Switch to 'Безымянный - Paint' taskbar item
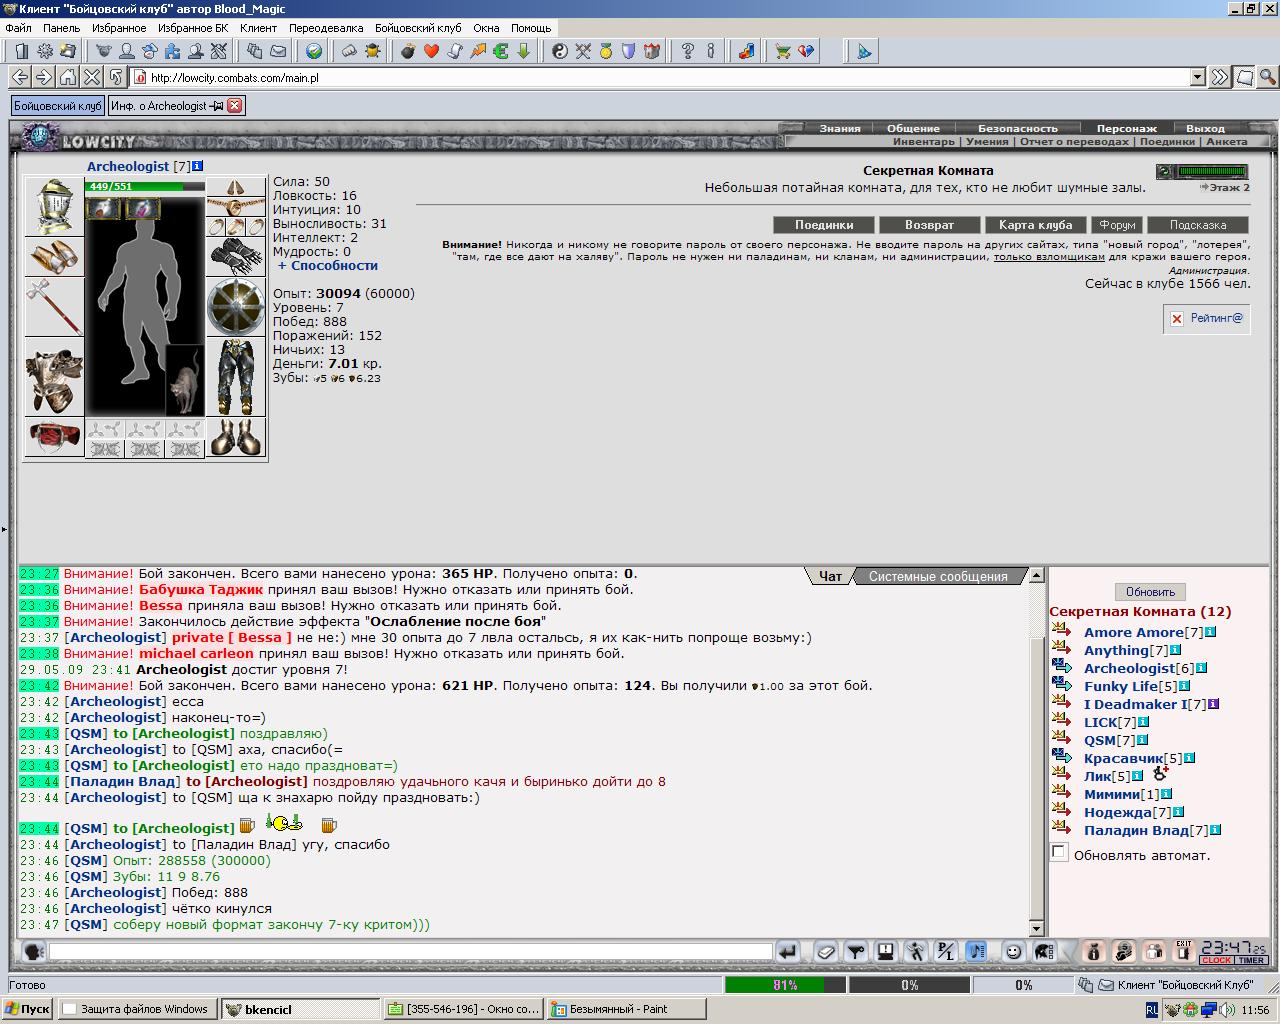The image size is (1280, 1024). point(626,1009)
